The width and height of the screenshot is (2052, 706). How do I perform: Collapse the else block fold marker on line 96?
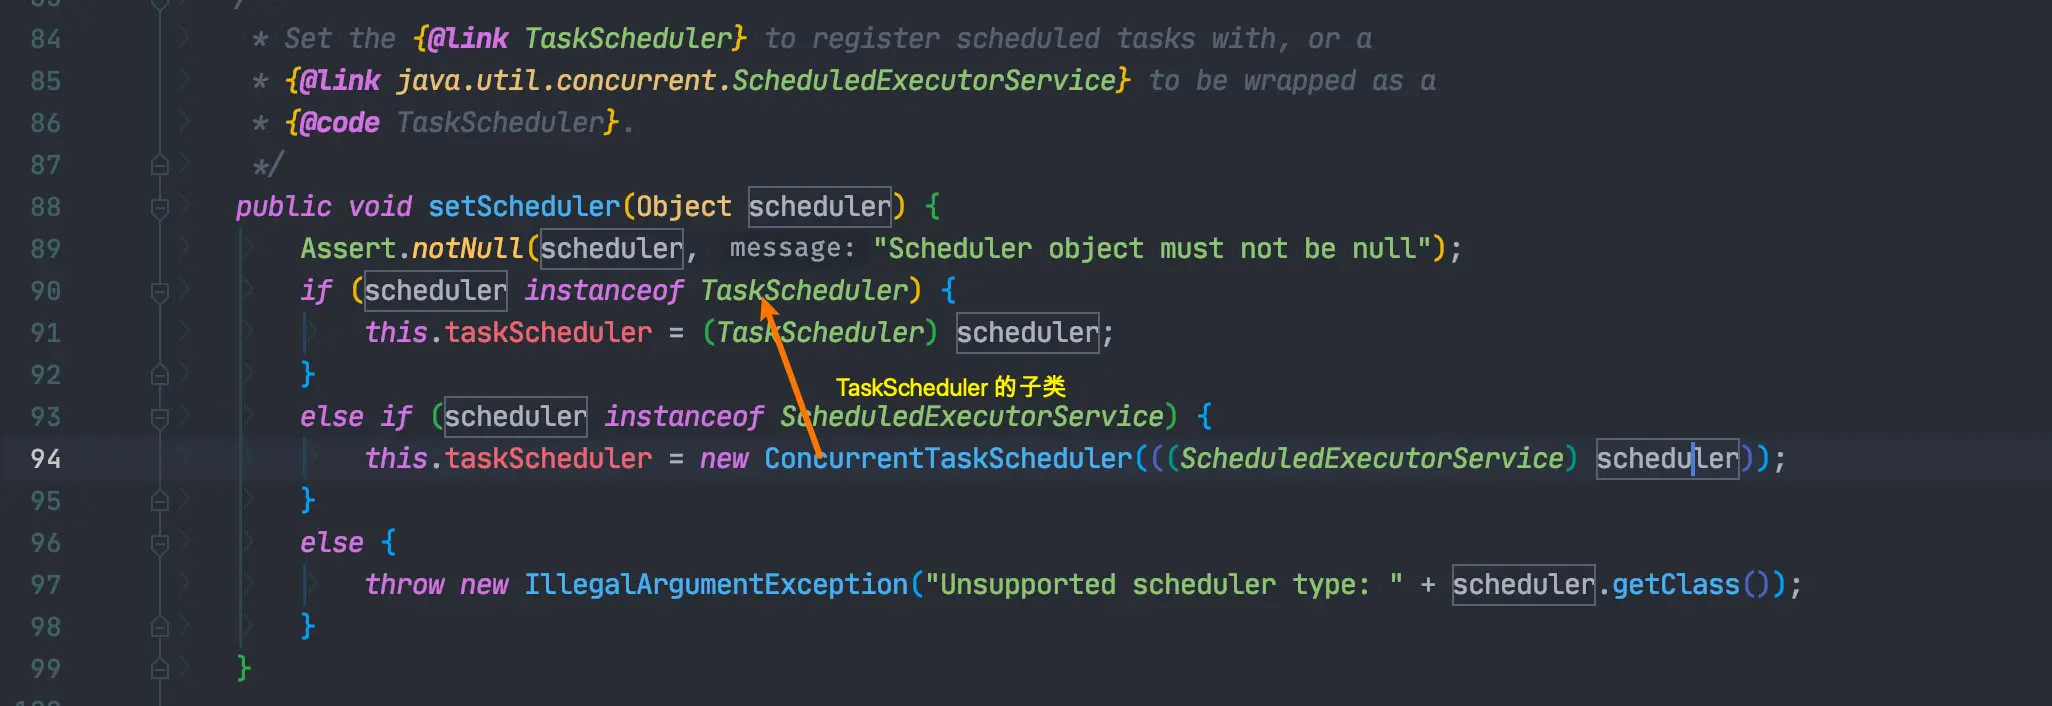click(x=159, y=544)
